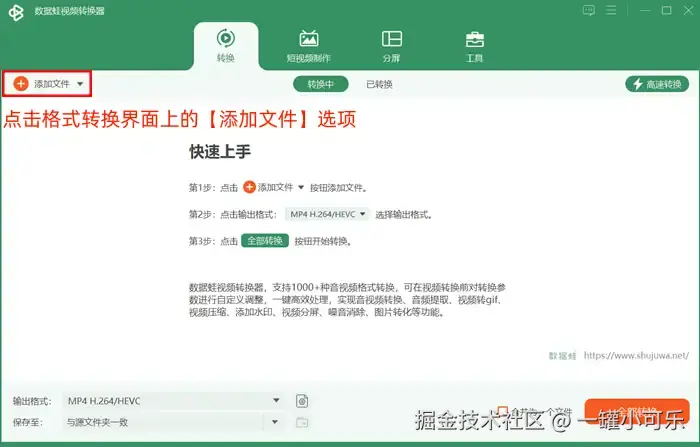Click the orange 全部转换 button at bottom
The height and width of the screenshot is (447, 700).
click(x=637, y=411)
